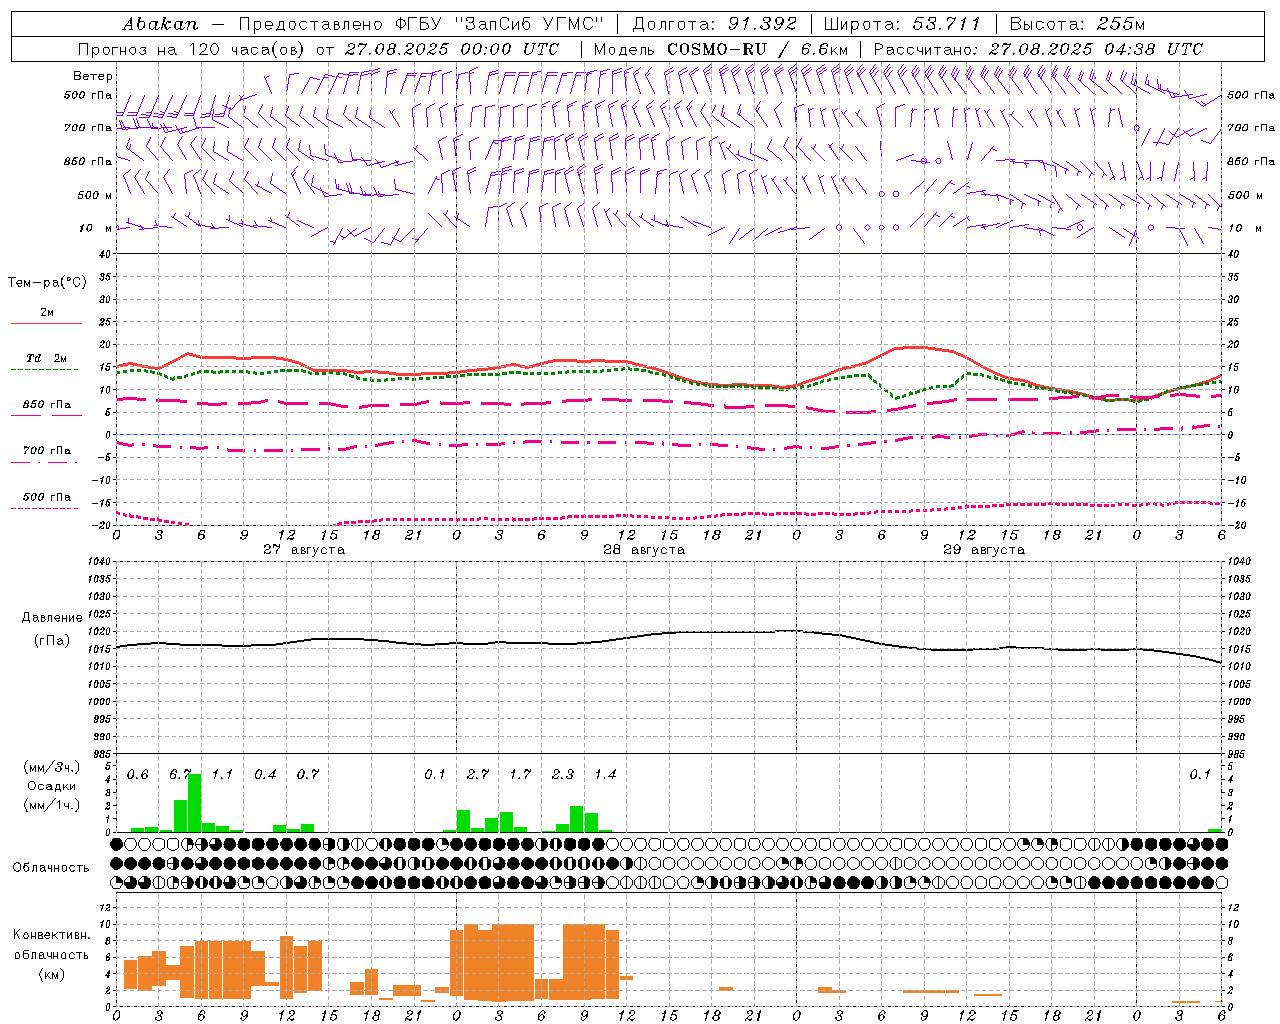Click the "0.6" precipitation total
The height and width of the screenshot is (1024, 1280).
tap(137, 774)
